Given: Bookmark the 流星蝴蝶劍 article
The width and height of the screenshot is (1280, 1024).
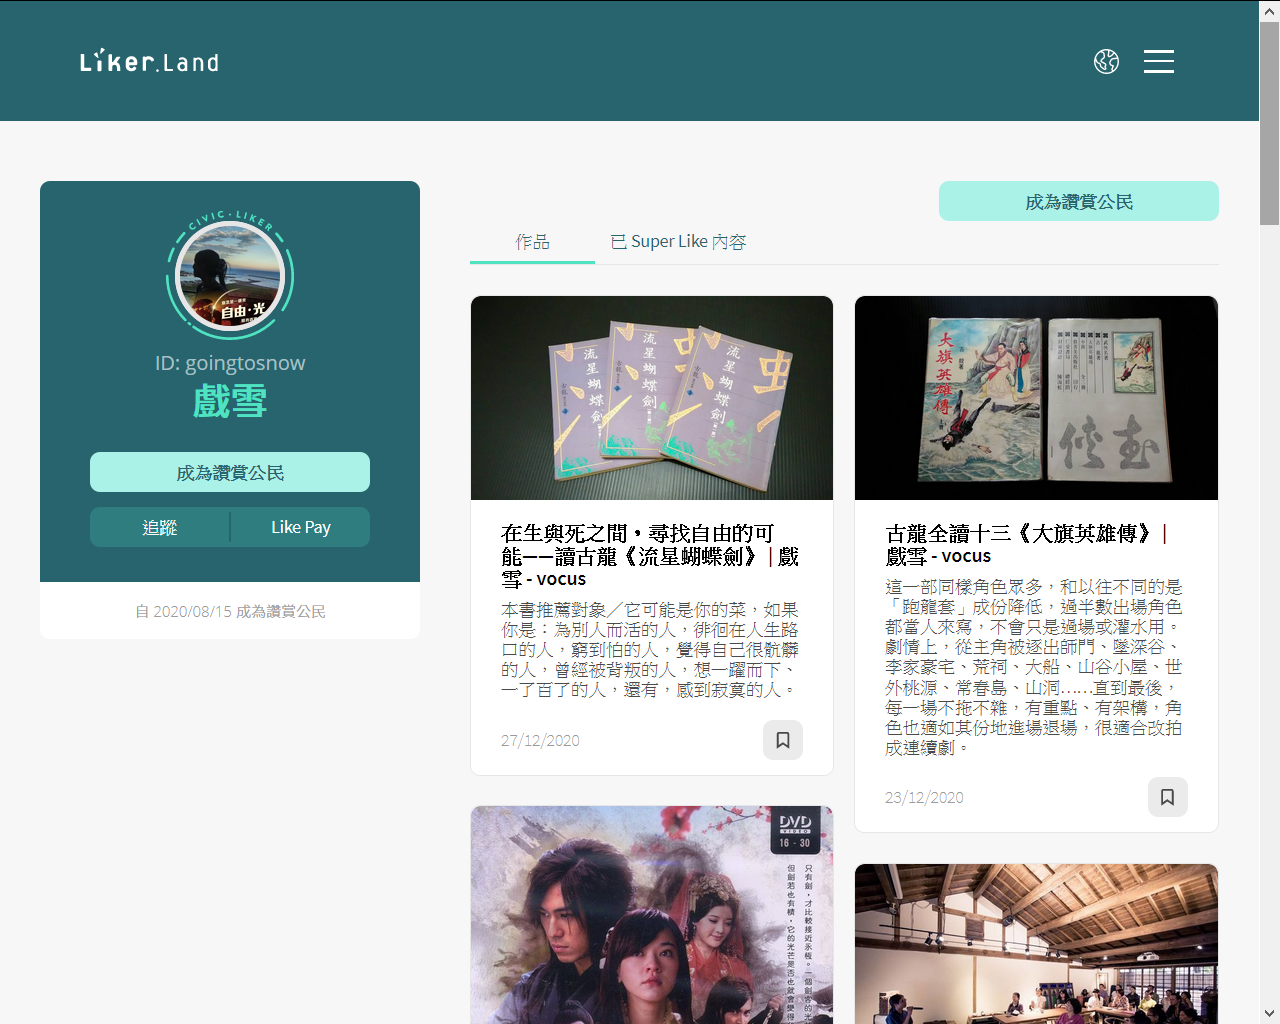Looking at the screenshot, I should 783,740.
